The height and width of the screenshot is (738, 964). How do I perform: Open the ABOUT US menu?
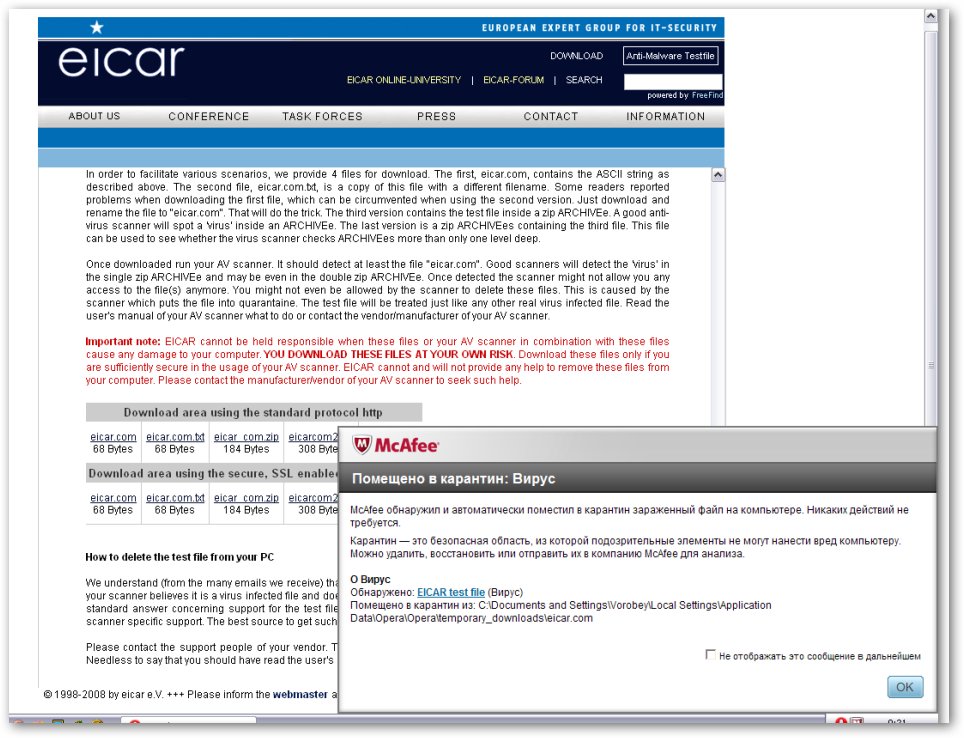[94, 116]
